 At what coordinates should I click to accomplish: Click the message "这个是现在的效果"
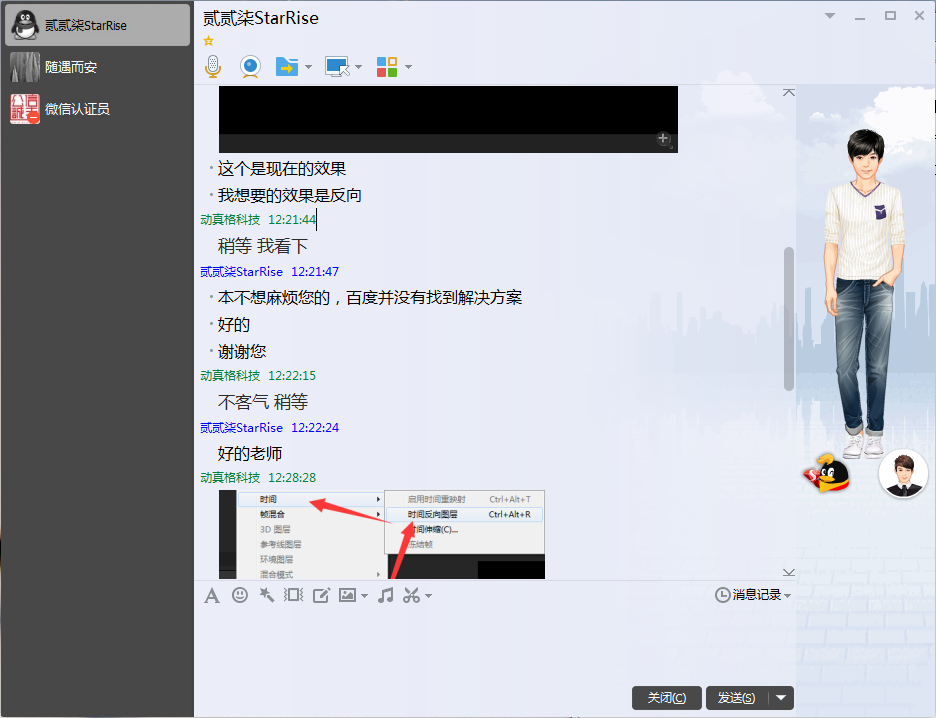point(282,169)
